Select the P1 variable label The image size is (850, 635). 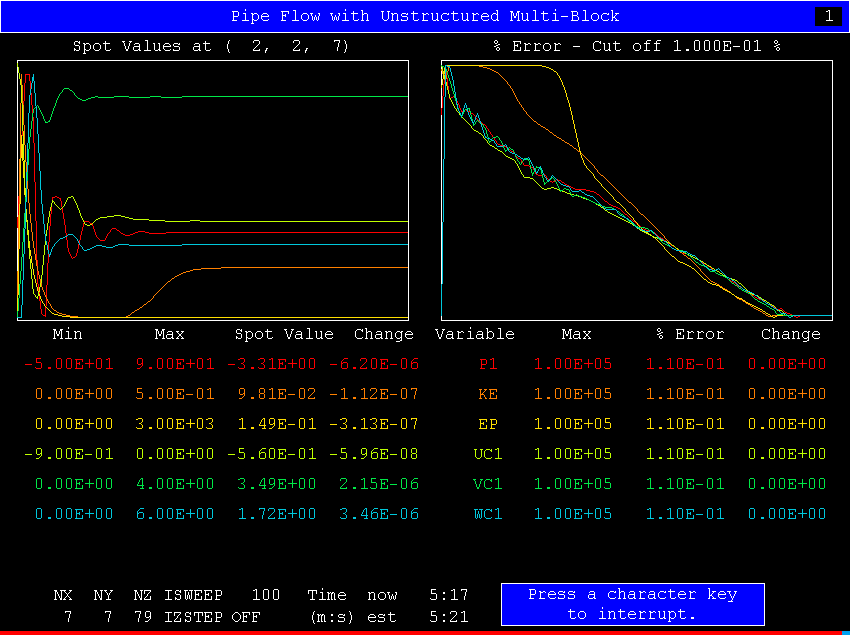point(488,364)
